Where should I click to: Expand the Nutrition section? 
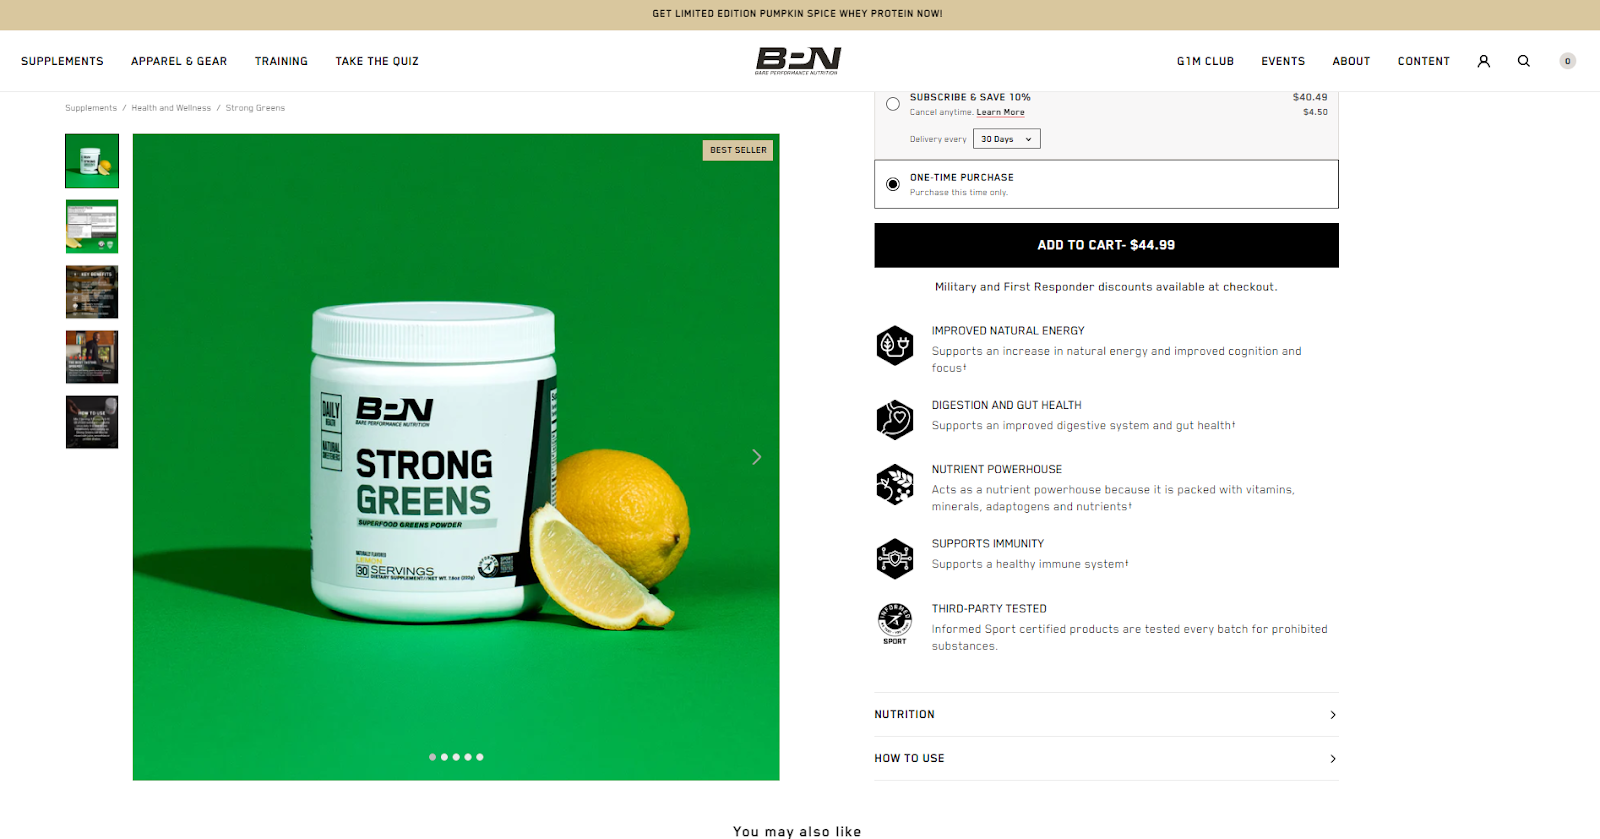point(1106,714)
